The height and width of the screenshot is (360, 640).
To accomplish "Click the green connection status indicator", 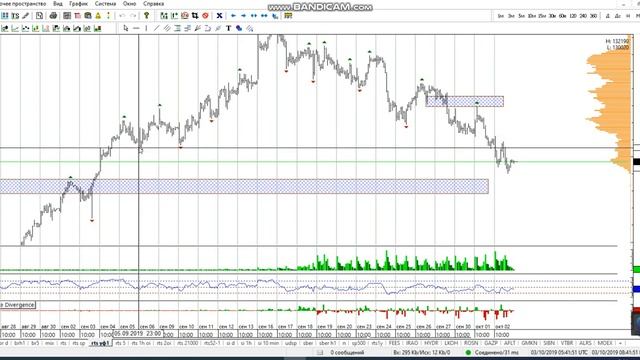I will click(x=468, y=352).
